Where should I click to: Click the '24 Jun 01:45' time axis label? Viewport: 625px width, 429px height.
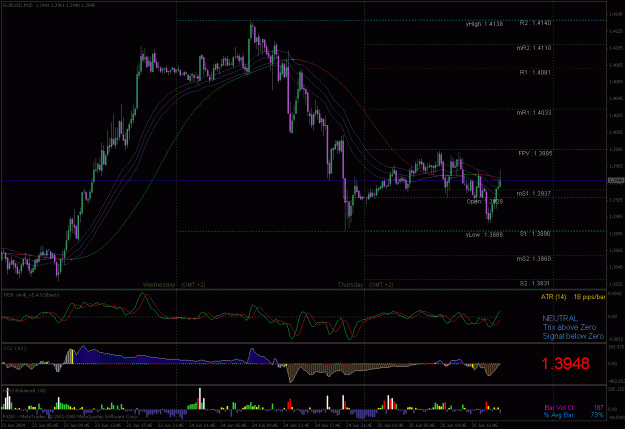[x=203, y=425]
